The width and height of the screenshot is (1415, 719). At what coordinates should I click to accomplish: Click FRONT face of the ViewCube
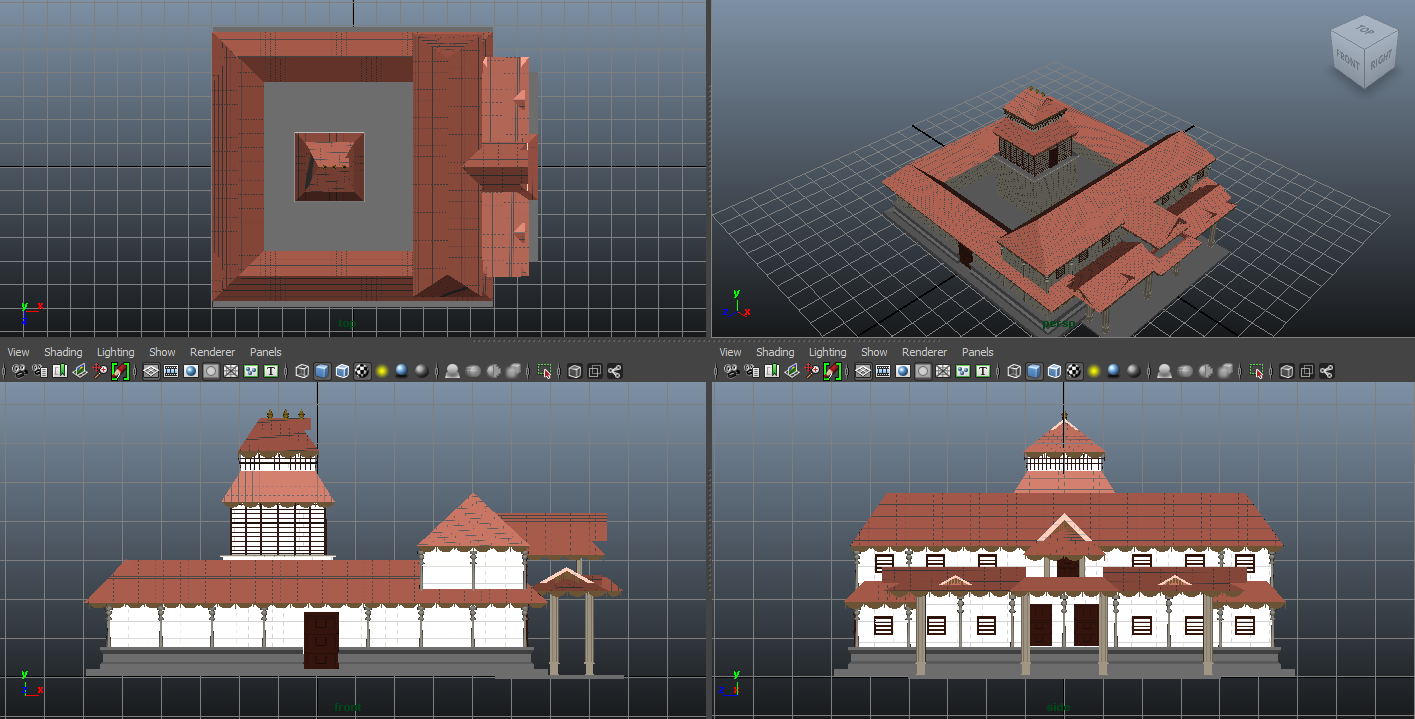coord(1347,61)
